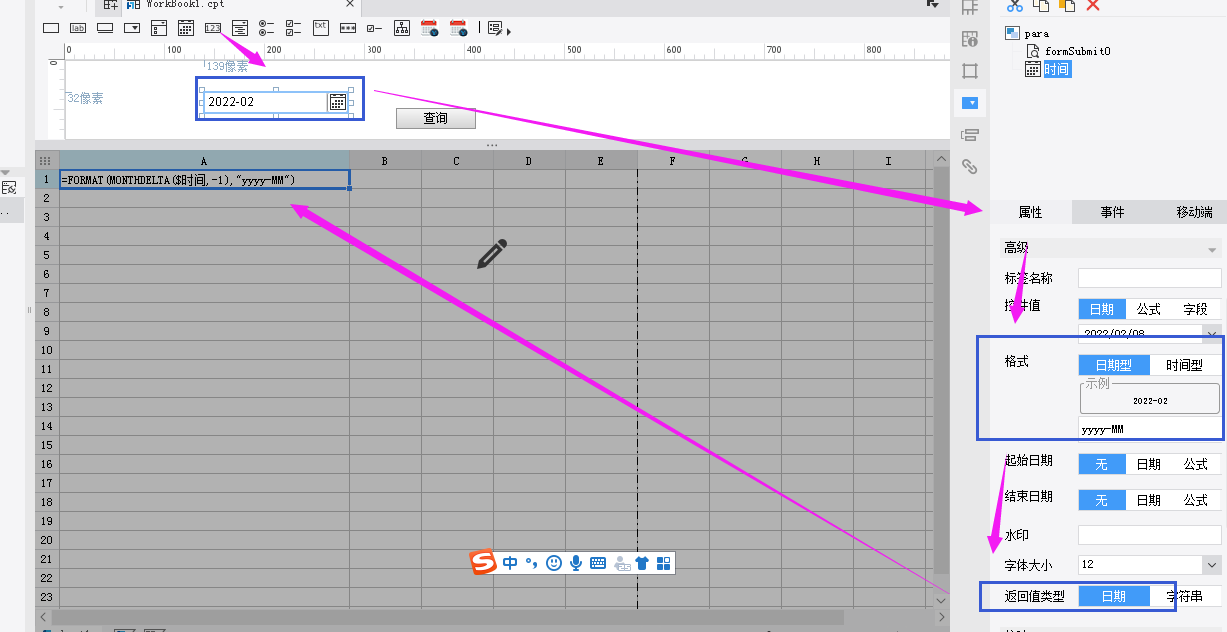The height and width of the screenshot is (632, 1227).
Task: Set 结束日期 to 日期
Action: [1149, 500]
